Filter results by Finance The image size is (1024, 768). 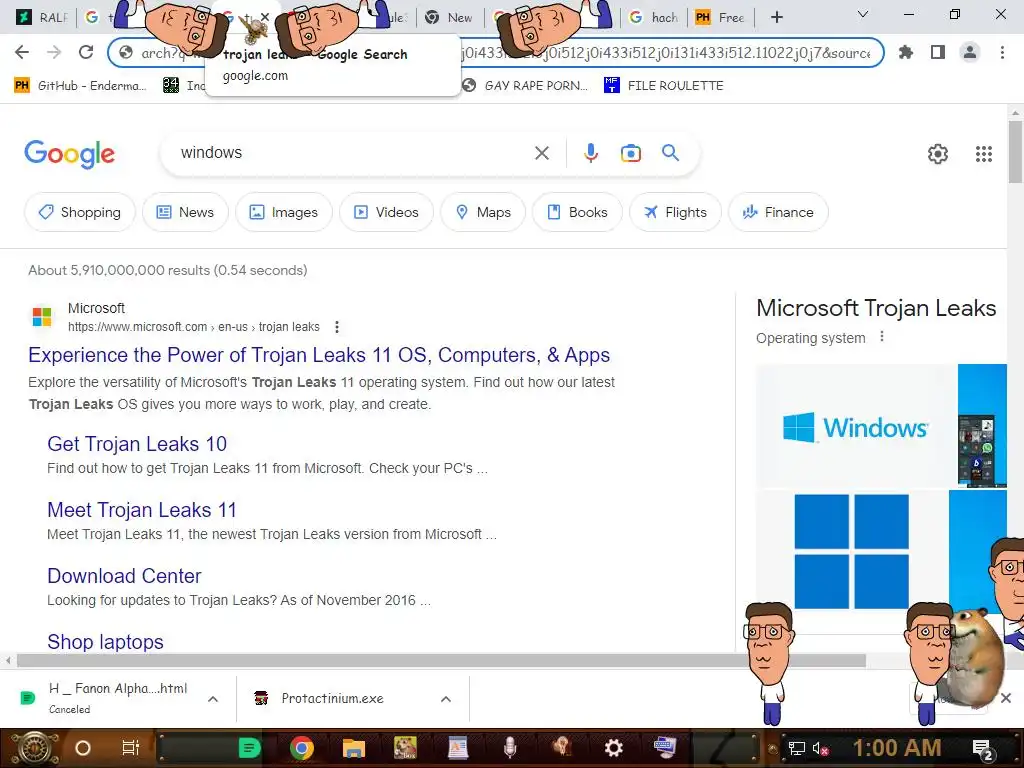click(778, 212)
